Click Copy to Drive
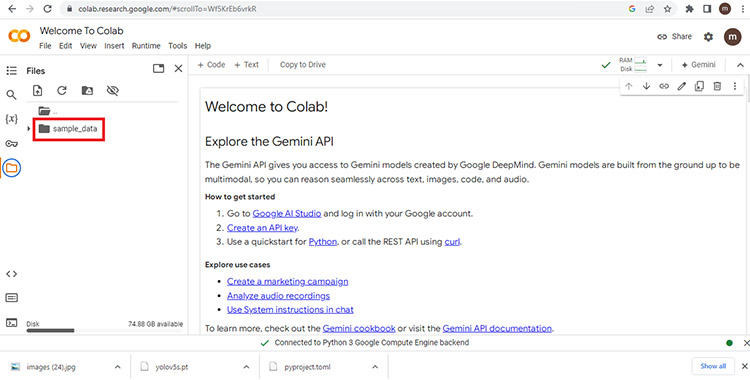The width and height of the screenshot is (750, 380). [x=303, y=65]
